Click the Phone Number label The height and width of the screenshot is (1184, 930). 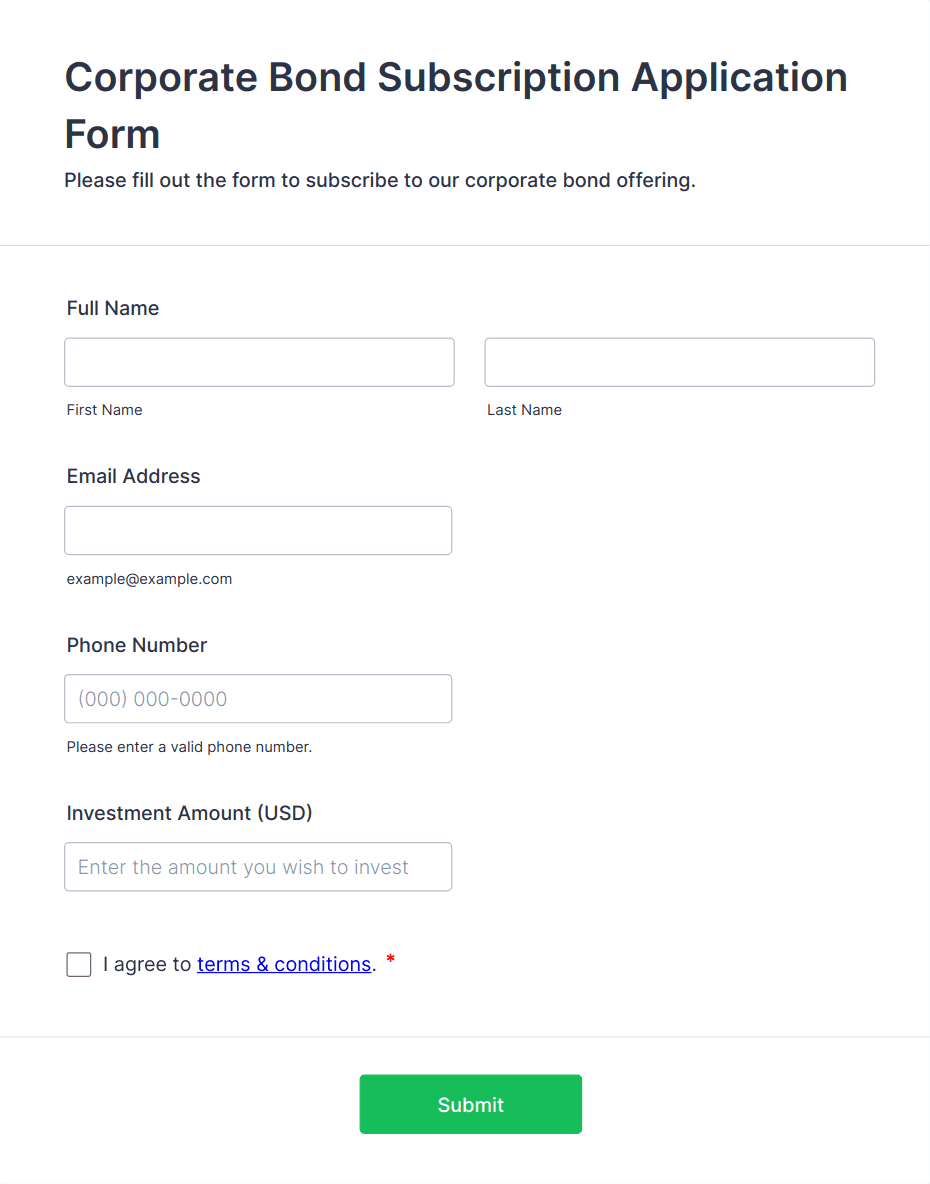pyautogui.click(x=137, y=645)
